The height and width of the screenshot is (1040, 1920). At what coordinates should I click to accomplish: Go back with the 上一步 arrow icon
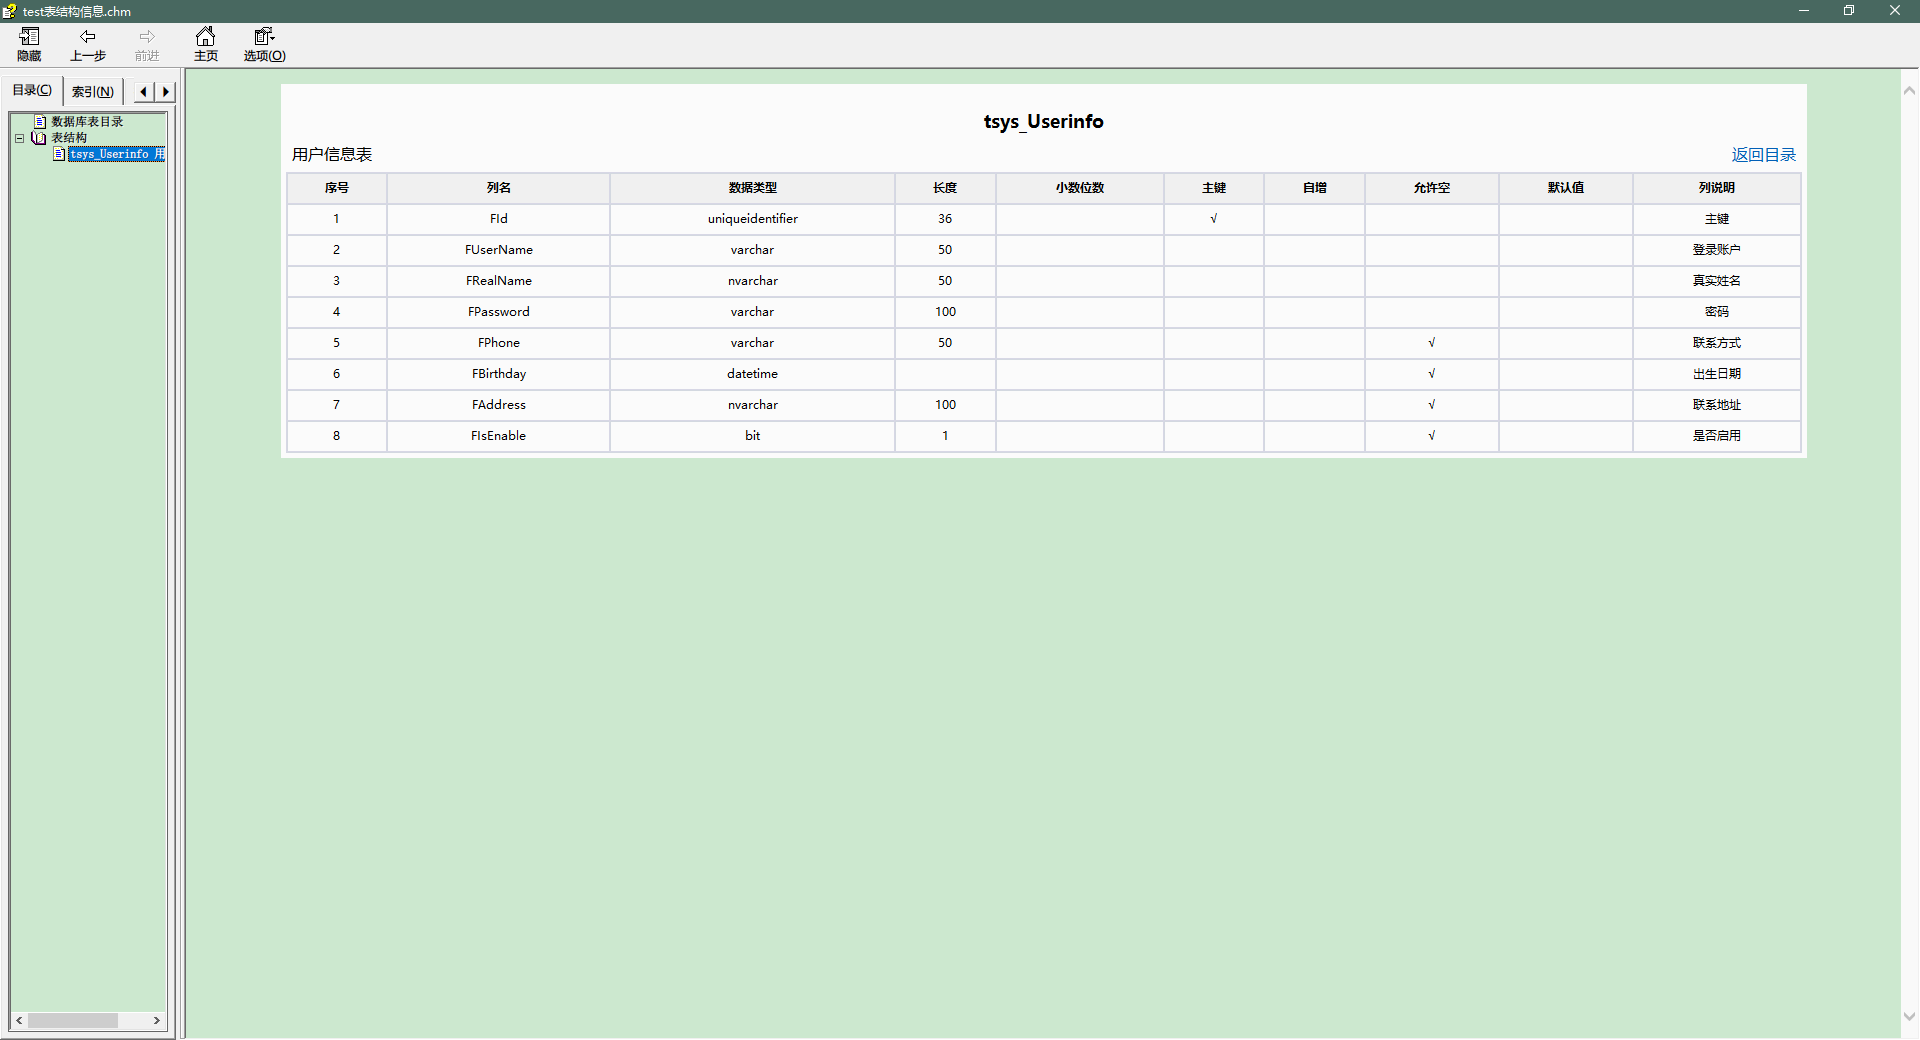[88, 36]
